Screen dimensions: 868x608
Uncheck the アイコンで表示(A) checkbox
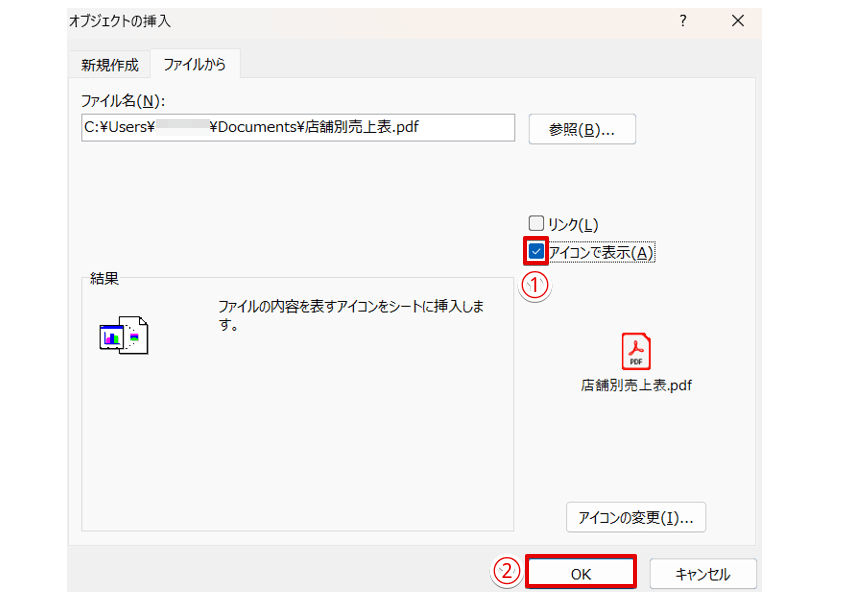[x=537, y=252]
